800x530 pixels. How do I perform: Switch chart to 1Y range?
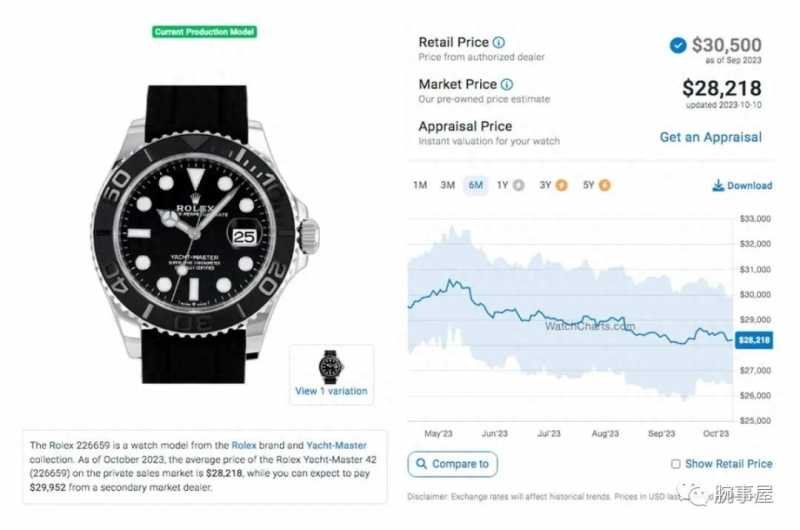pyautogui.click(x=503, y=185)
